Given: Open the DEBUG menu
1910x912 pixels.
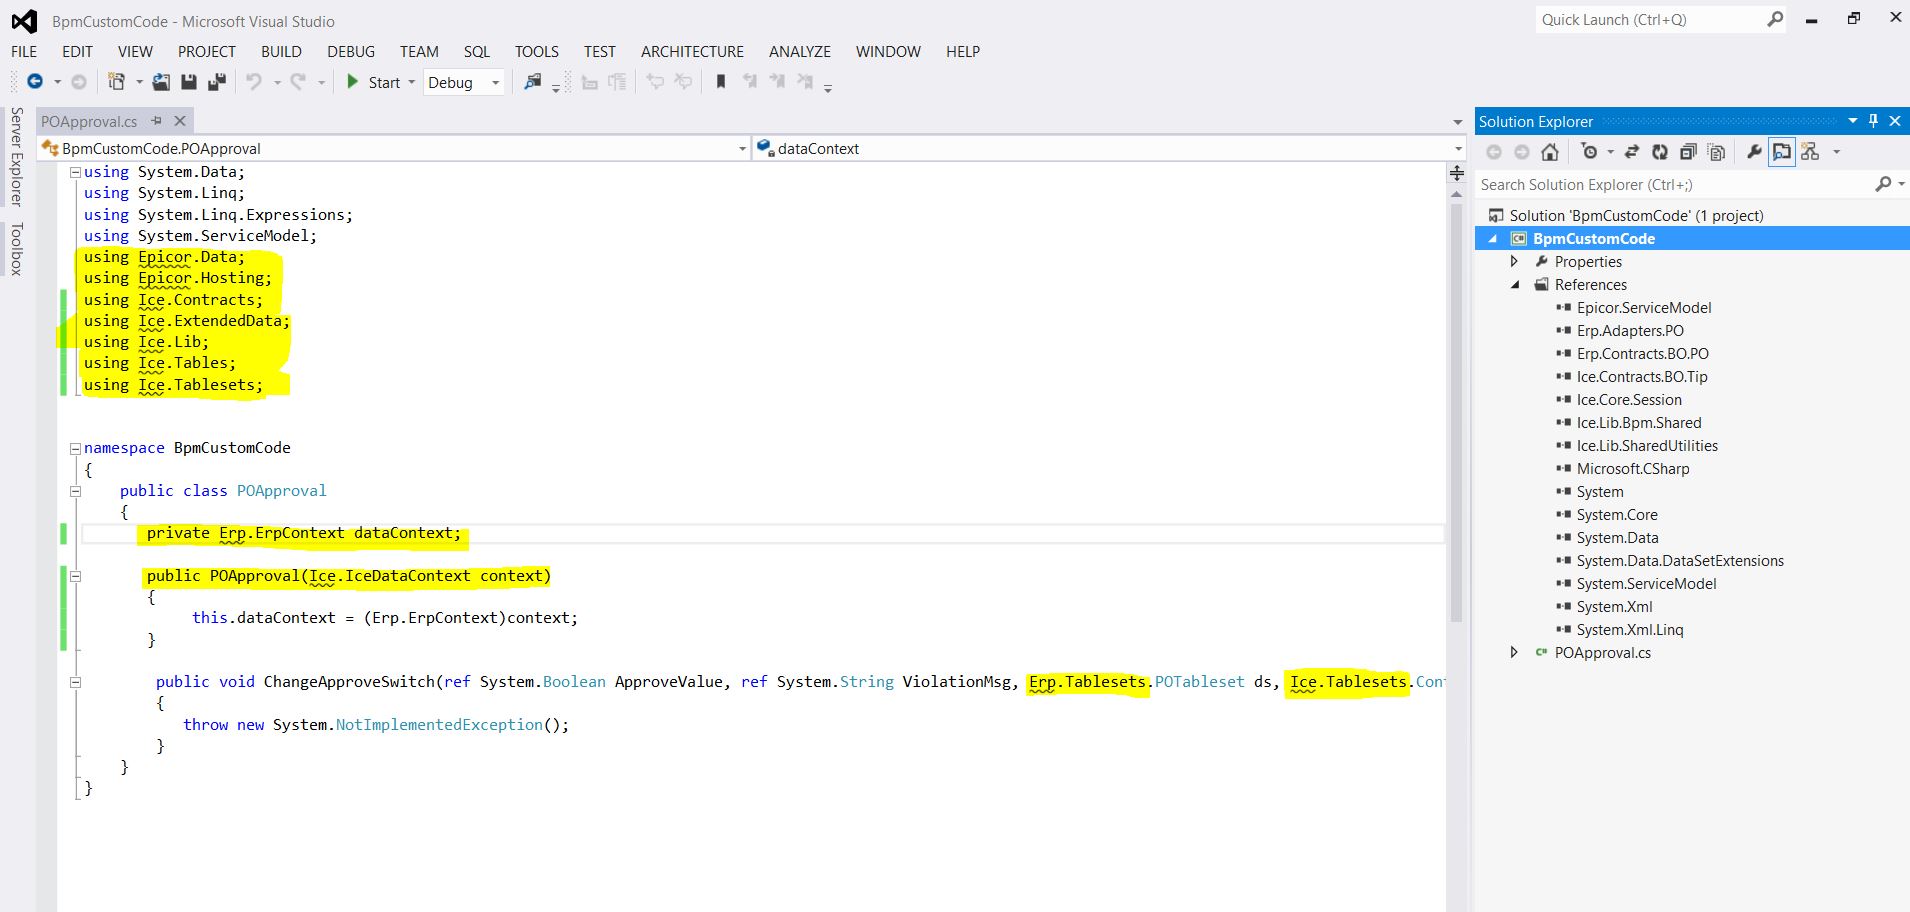Looking at the screenshot, I should 350,51.
